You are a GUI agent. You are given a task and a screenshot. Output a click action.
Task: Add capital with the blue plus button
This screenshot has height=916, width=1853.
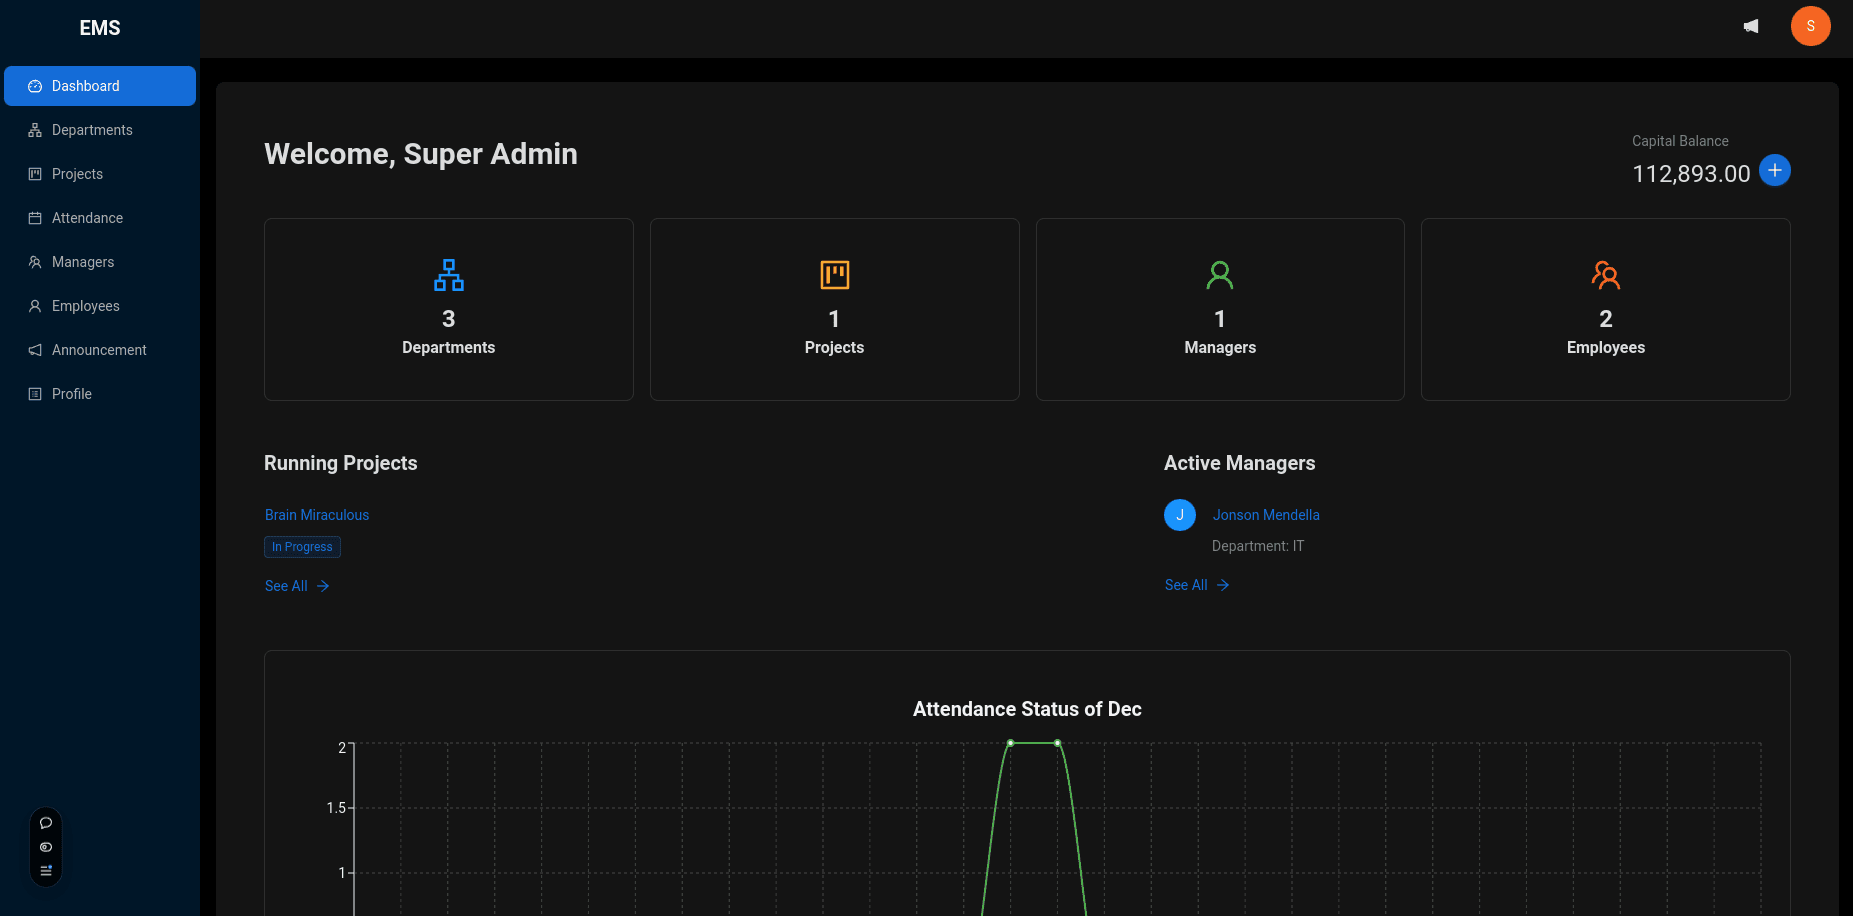1775,170
